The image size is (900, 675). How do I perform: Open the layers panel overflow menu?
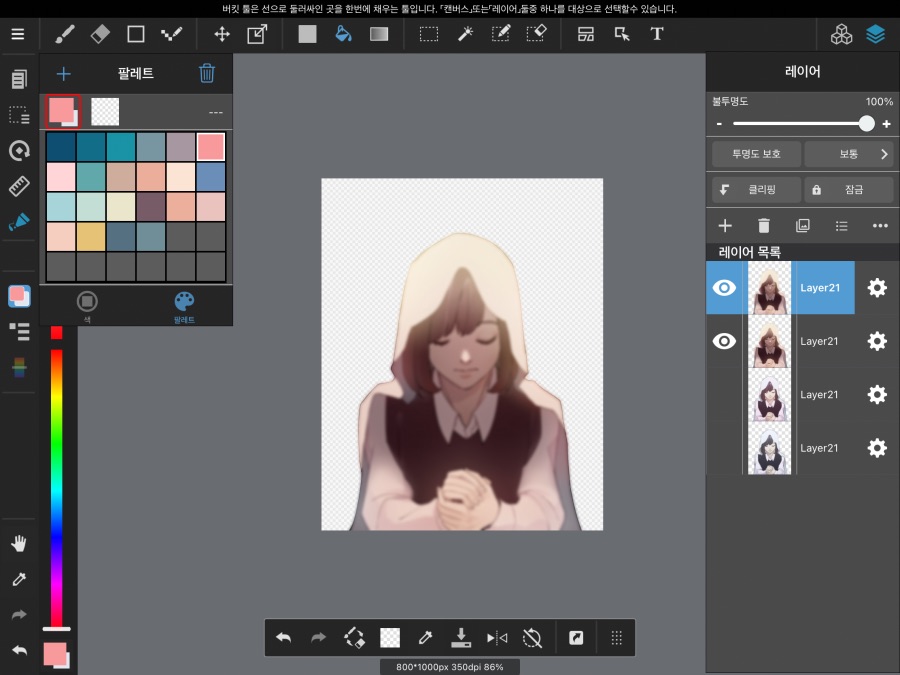pos(879,226)
